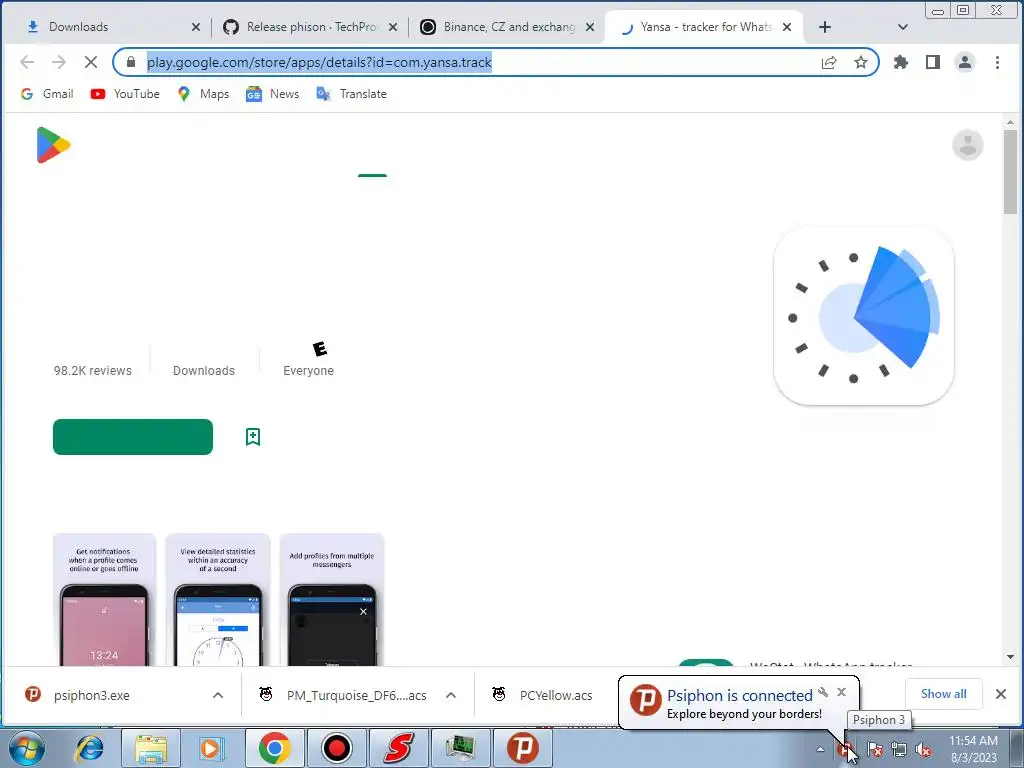Open red S application in taskbar
This screenshot has width=1024, height=768.
coord(398,748)
